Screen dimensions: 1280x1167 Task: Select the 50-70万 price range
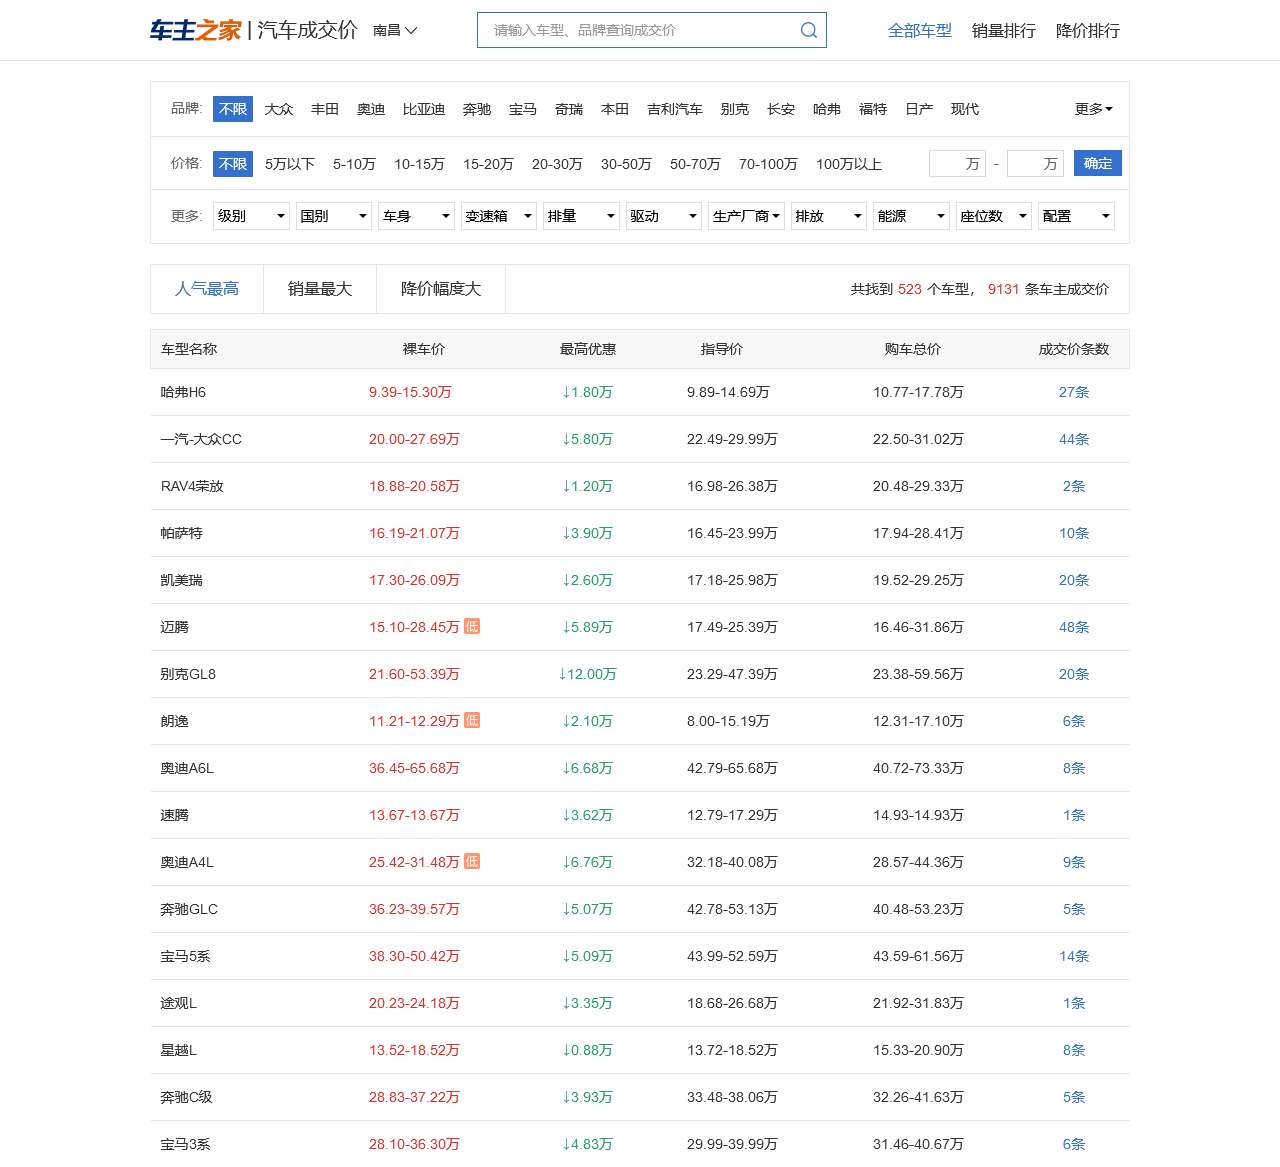point(695,164)
